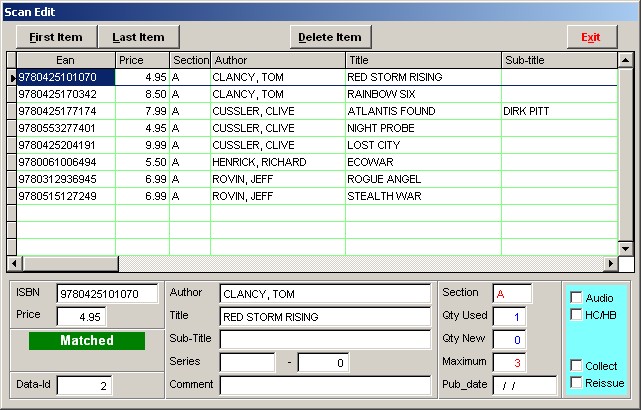Click title cell RED STORM RISING in grid

click(424, 77)
